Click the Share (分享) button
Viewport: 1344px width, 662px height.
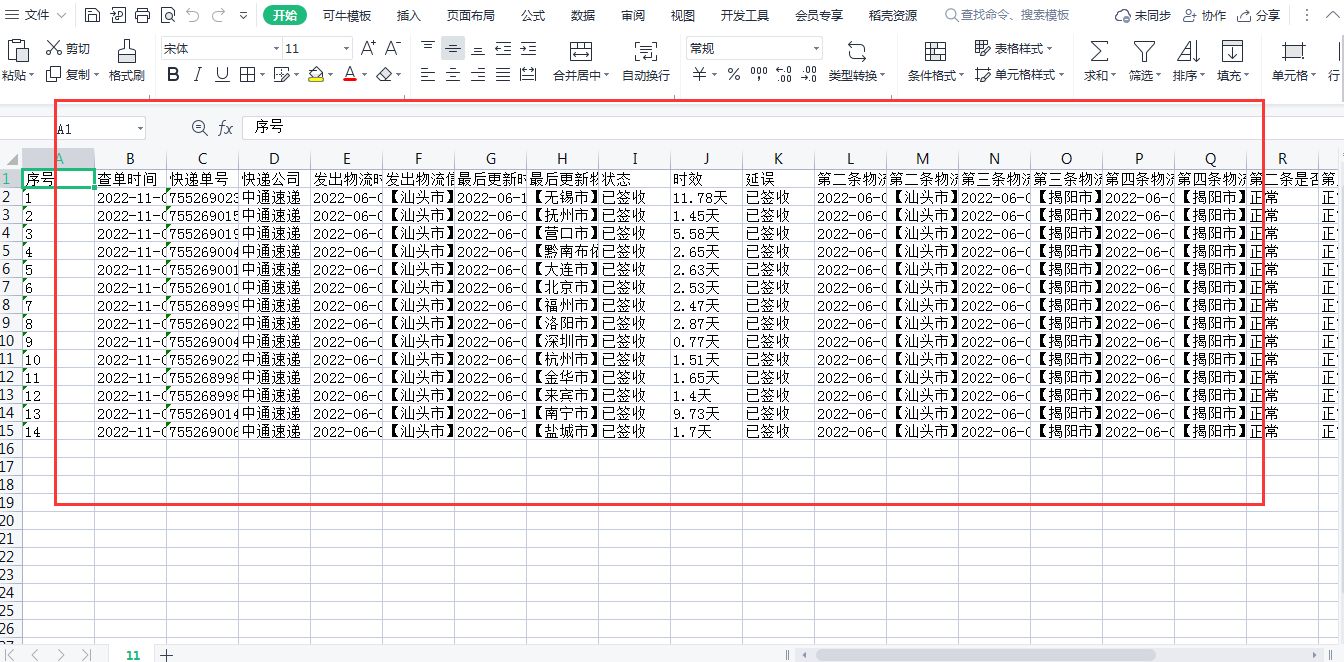coord(1259,15)
